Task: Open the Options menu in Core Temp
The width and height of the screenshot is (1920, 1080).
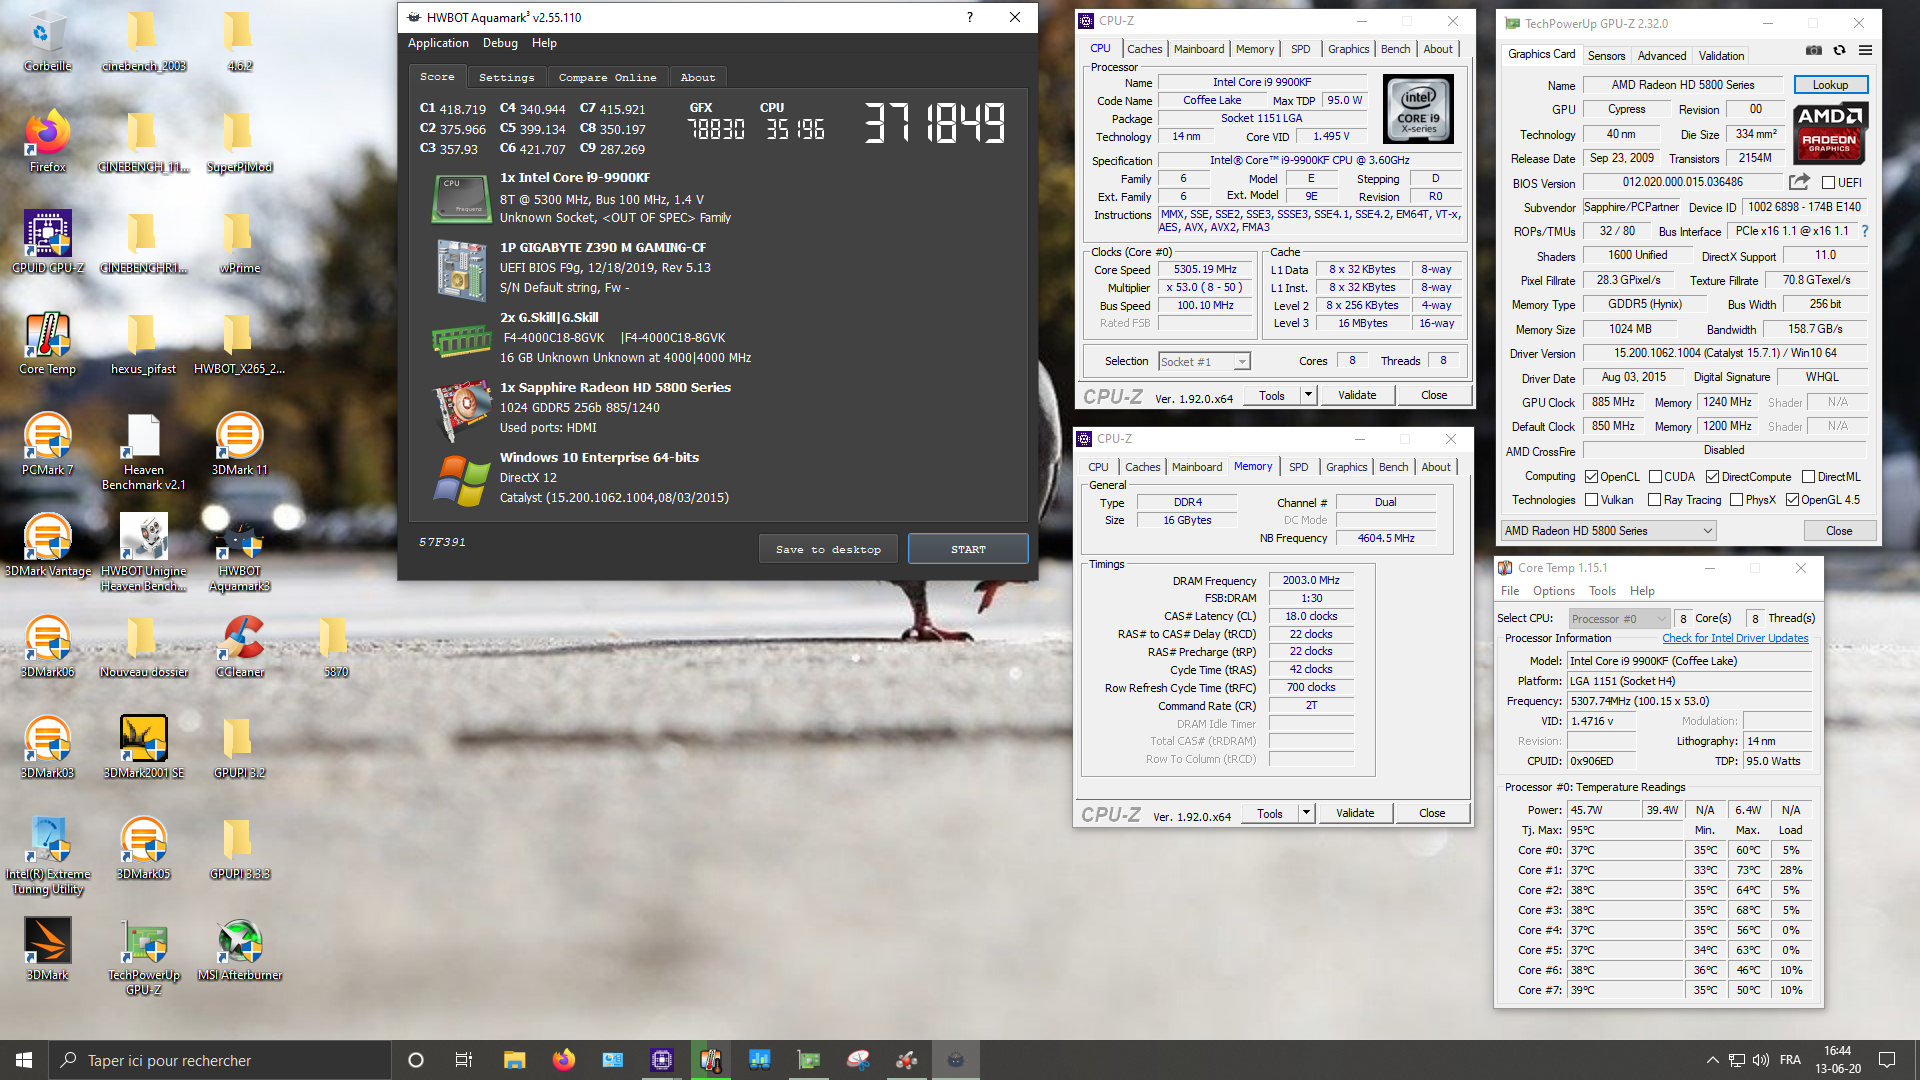Action: click(1553, 591)
